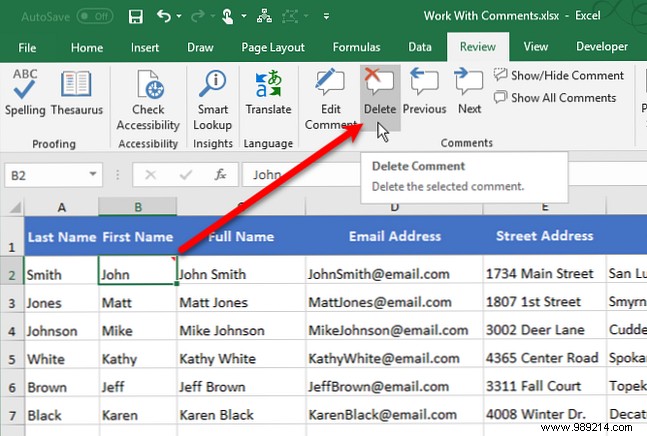Jump to the Next comment
The image size is (647, 436).
point(469,92)
